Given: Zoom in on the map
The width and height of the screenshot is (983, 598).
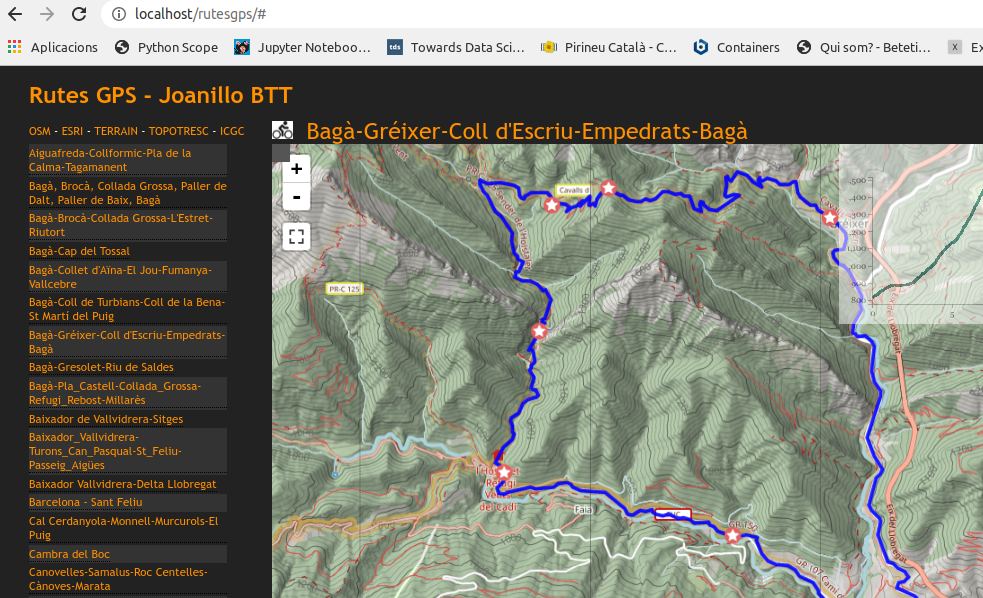Looking at the screenshot, I should 296,169.
